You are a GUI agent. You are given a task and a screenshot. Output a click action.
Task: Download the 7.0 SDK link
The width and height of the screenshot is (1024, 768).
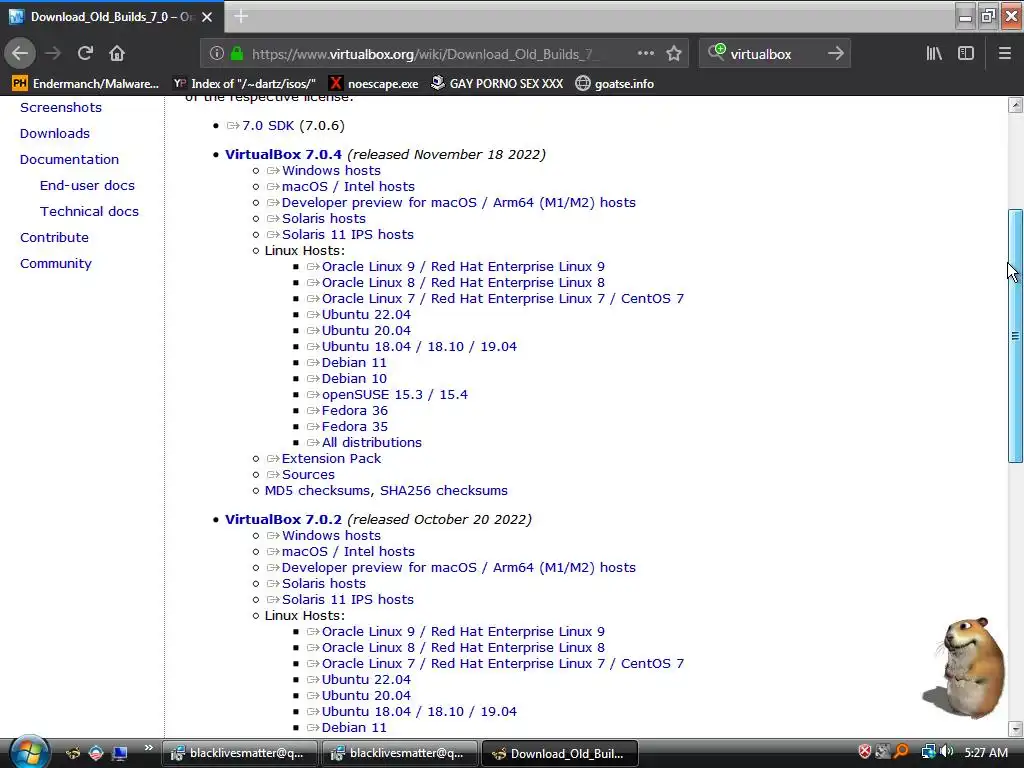coord(268,125)
